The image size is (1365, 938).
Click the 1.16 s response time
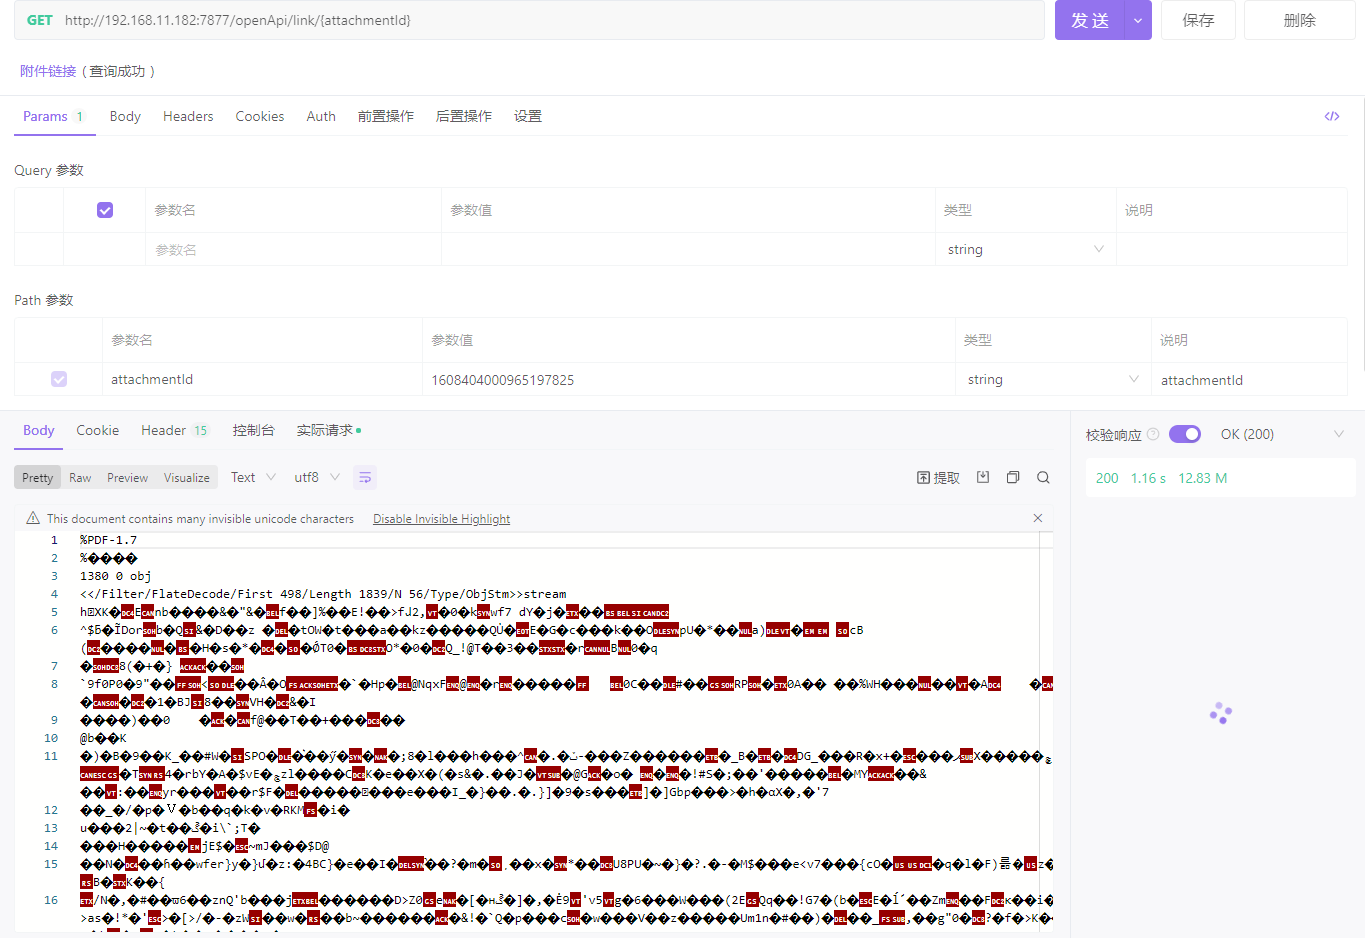(x=1148, y=478)
